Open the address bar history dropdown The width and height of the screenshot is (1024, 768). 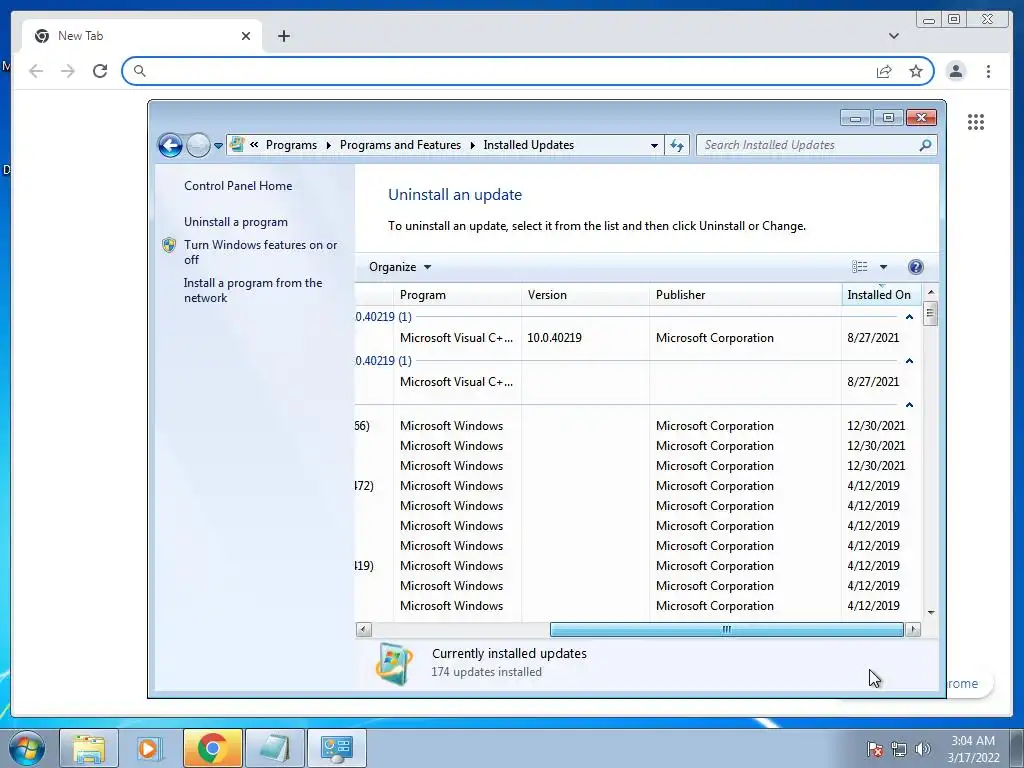pyautogui.click(x=654, y=146)
